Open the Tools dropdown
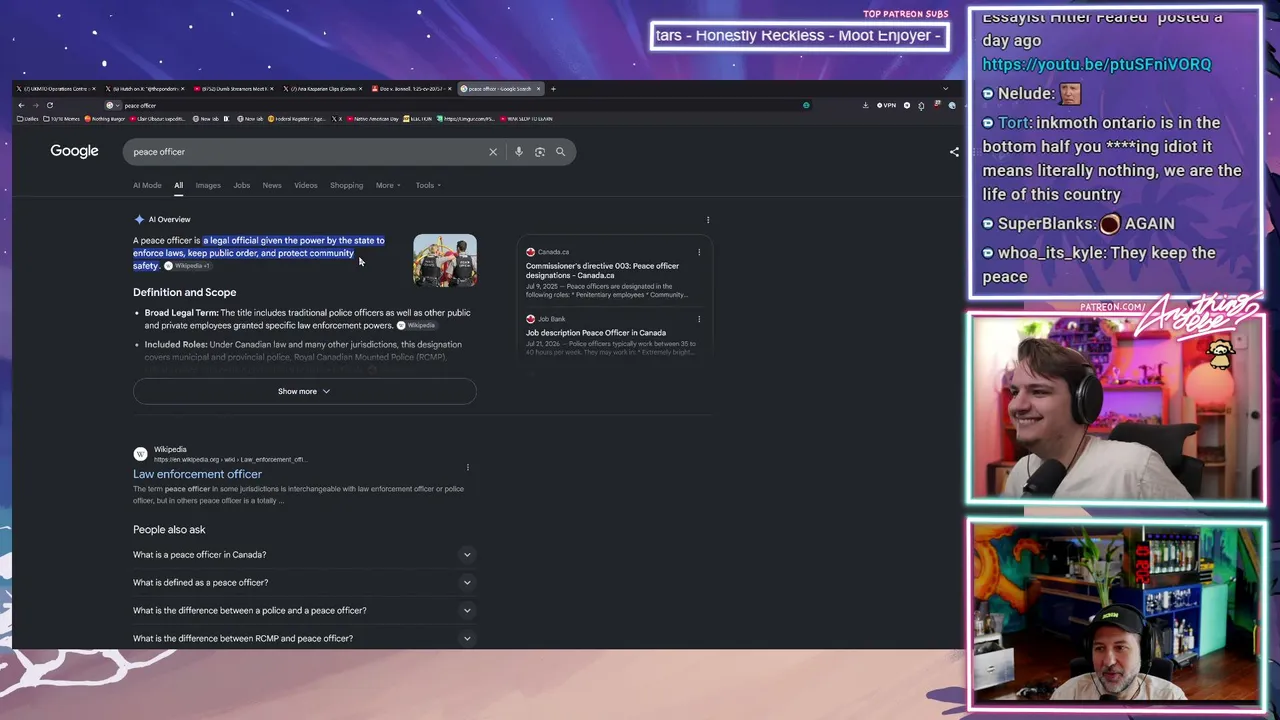1280x720 pixels. (428, 185)
